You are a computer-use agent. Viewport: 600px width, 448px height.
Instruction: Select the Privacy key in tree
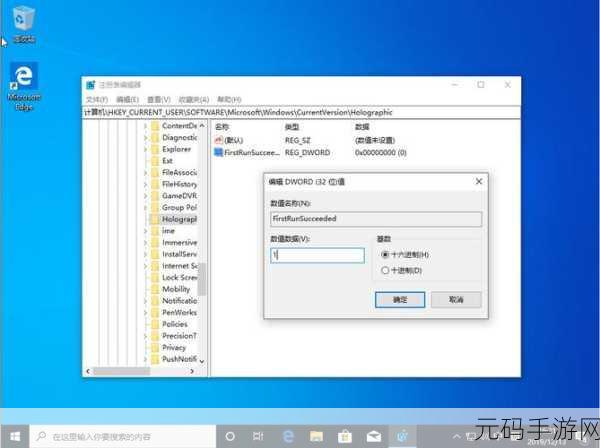(x=174, y=347)
